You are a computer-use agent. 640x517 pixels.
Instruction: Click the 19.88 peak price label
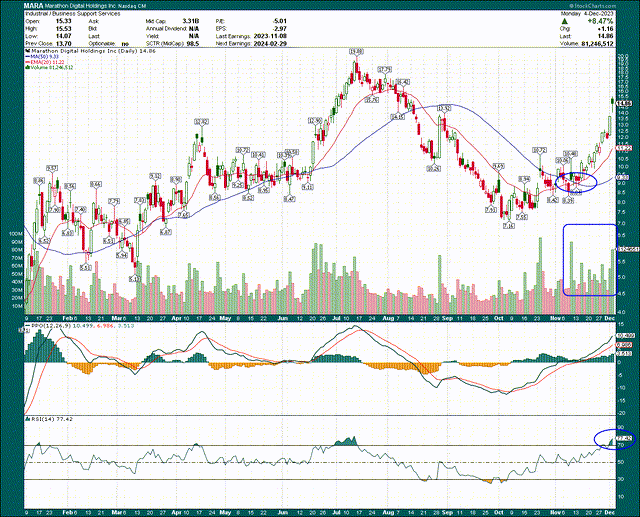coord(355,52)
